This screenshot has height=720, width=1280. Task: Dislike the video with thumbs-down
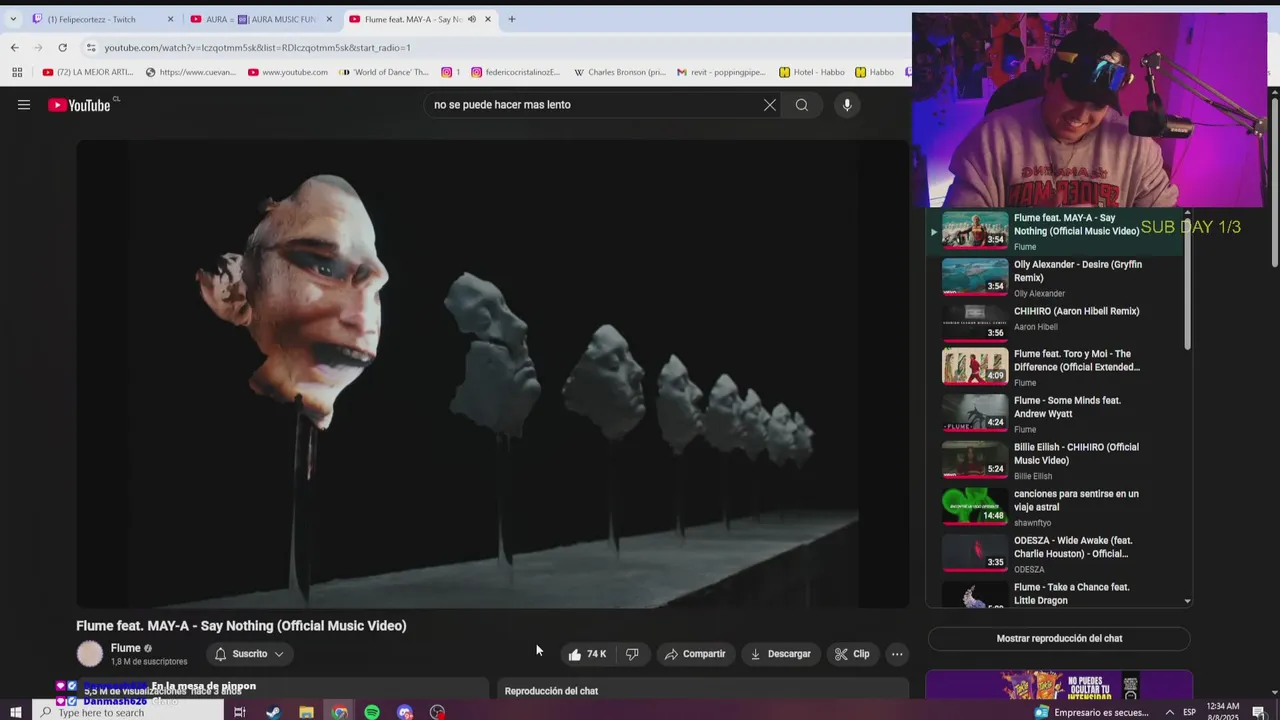[632, 654]
